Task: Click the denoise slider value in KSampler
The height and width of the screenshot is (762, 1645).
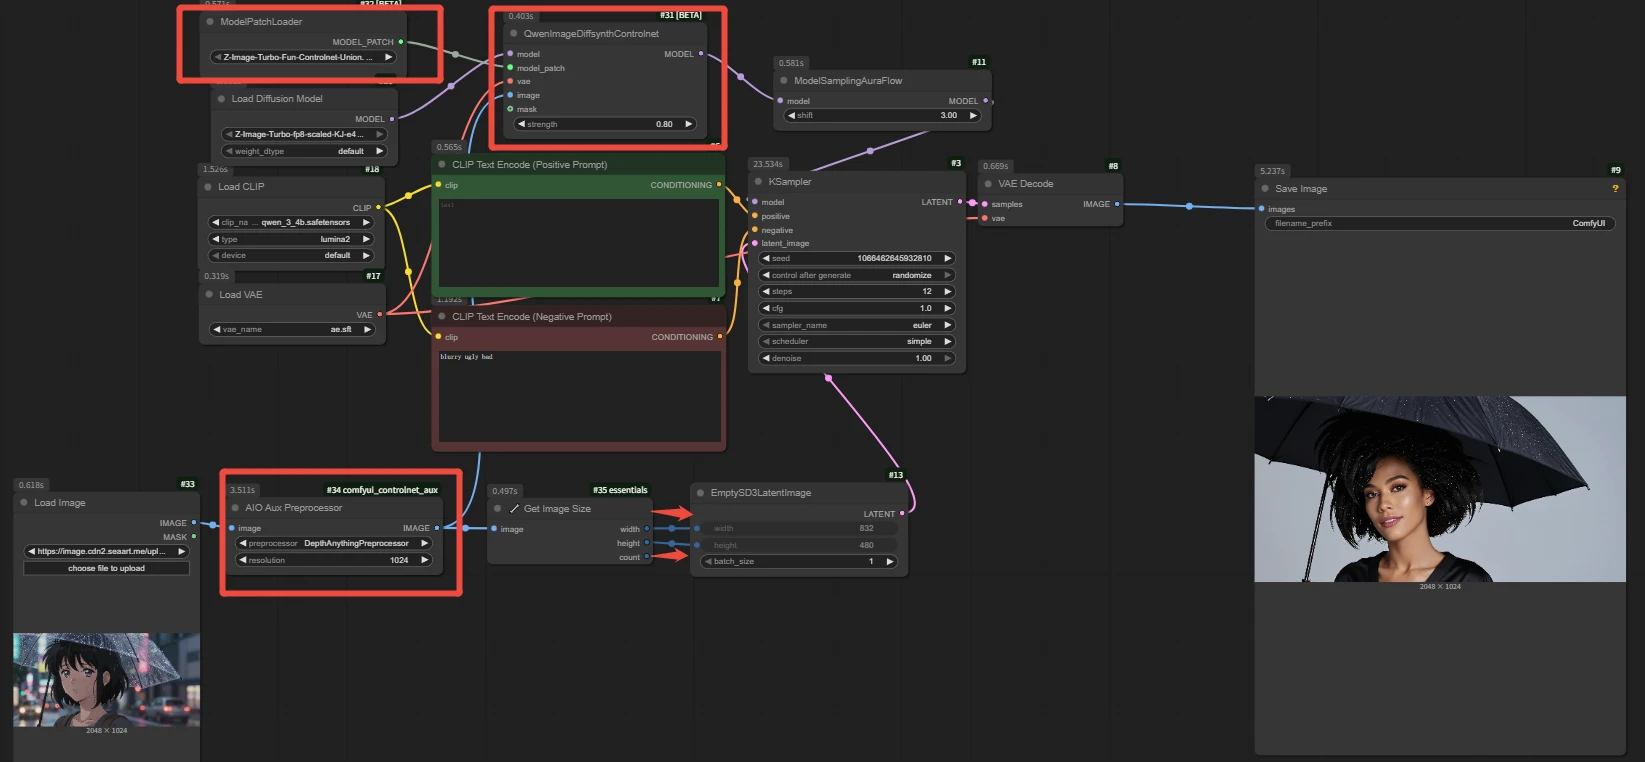Action: pos(857,358)
